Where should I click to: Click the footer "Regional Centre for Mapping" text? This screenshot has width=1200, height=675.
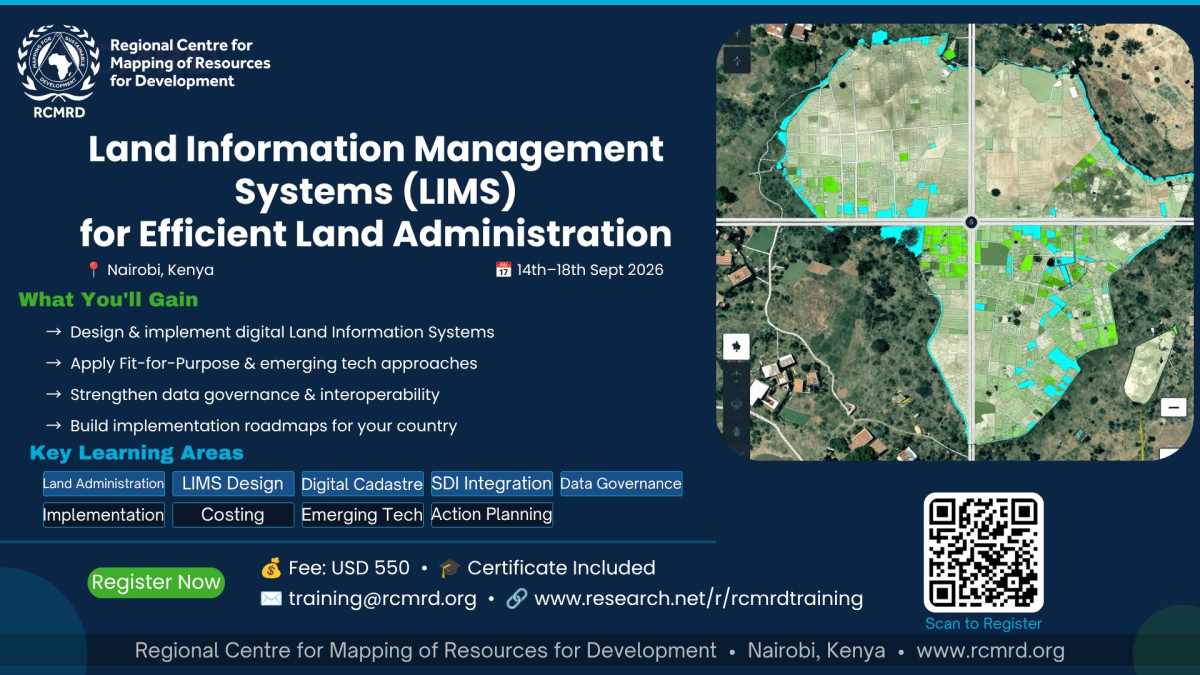coord(425,651)
